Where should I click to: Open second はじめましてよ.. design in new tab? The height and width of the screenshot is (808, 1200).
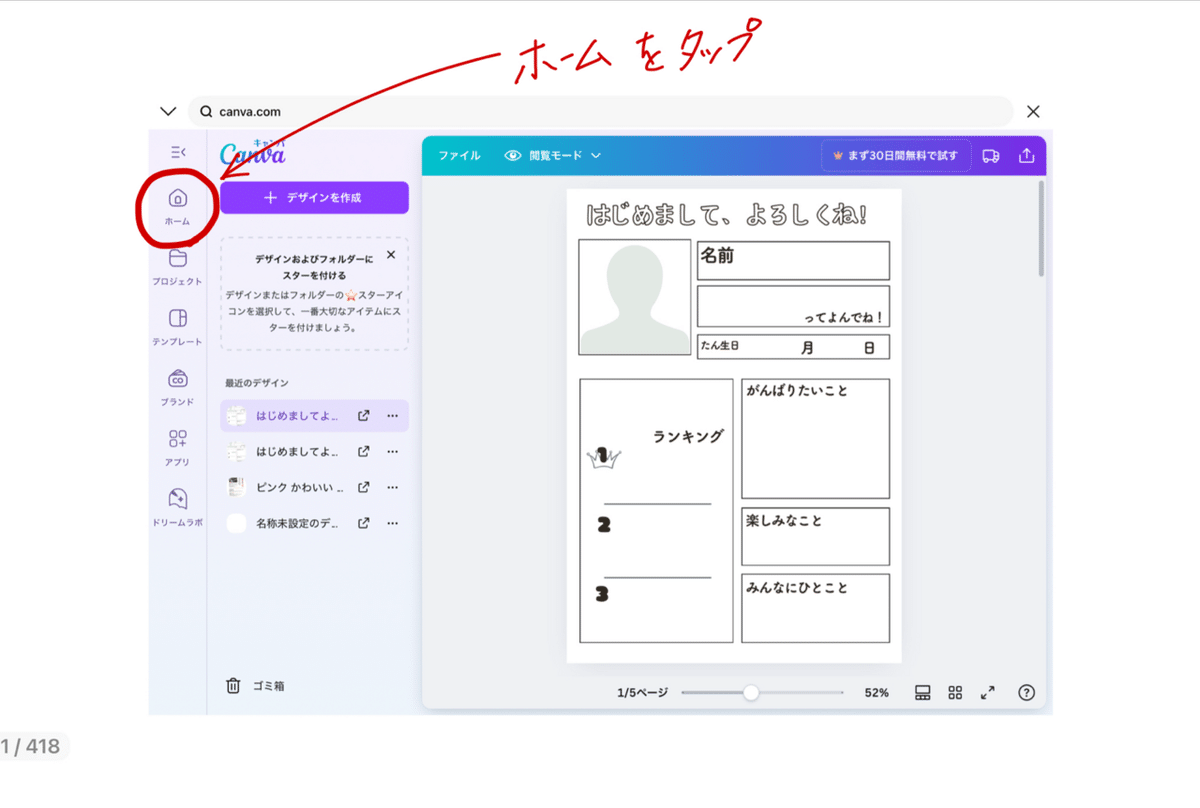364,451
